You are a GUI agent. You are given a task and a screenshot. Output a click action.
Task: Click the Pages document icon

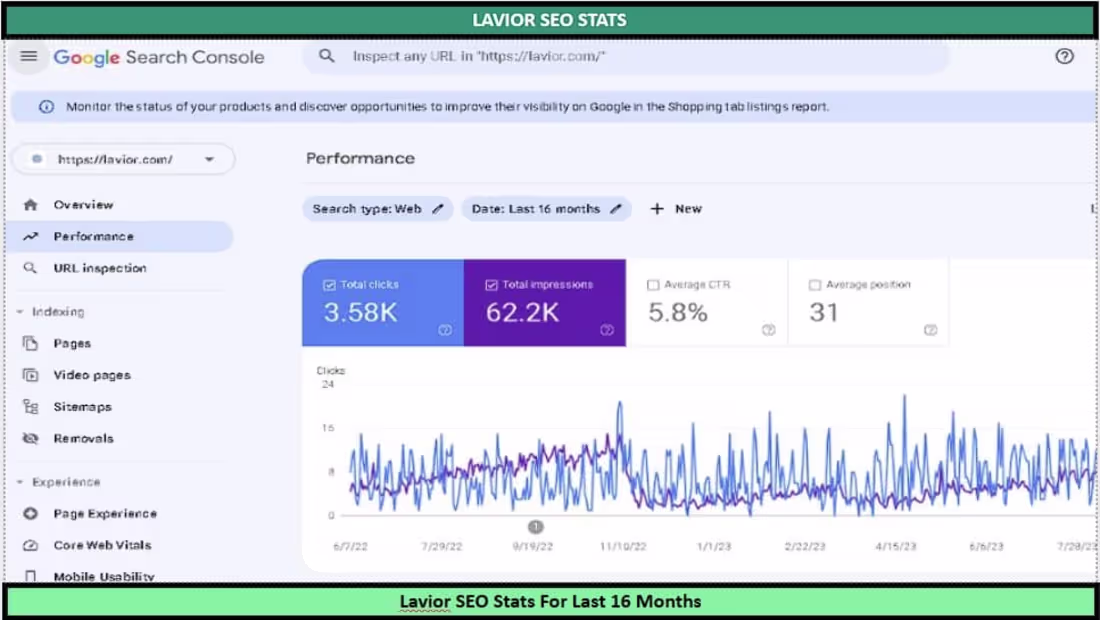click(x=30, y=343)
